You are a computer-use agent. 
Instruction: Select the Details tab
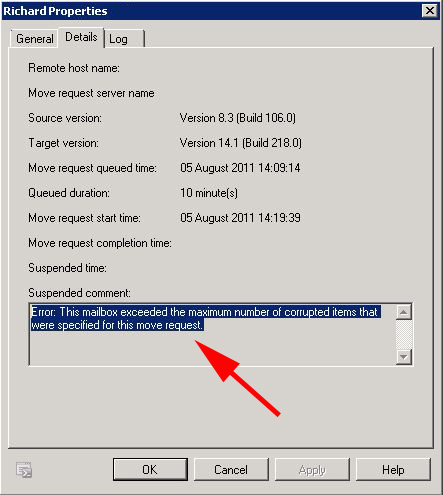(x=81, y=37)
